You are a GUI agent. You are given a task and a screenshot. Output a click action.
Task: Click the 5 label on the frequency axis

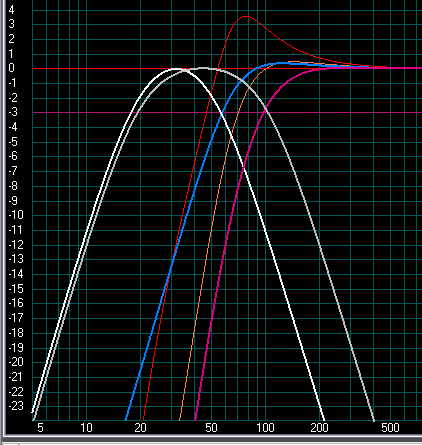pos(40,428)
